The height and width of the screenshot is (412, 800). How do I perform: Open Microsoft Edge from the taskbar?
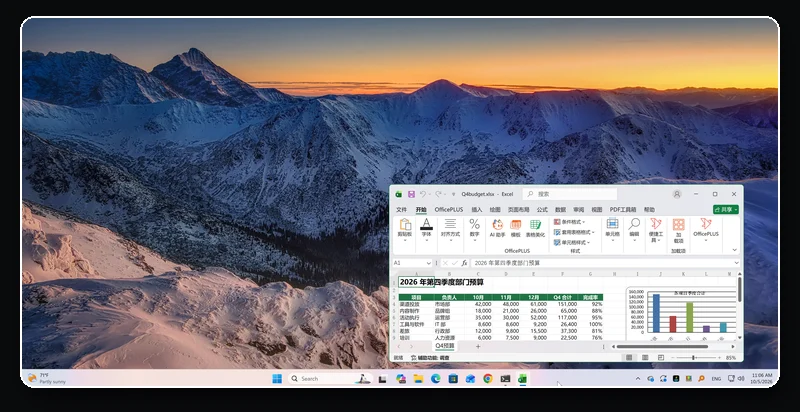(435, 378)
